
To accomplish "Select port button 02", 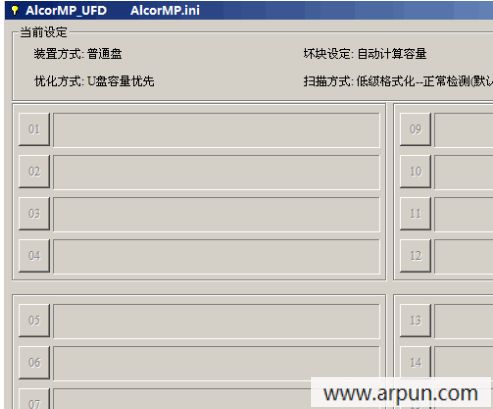I will pos(34,171).
